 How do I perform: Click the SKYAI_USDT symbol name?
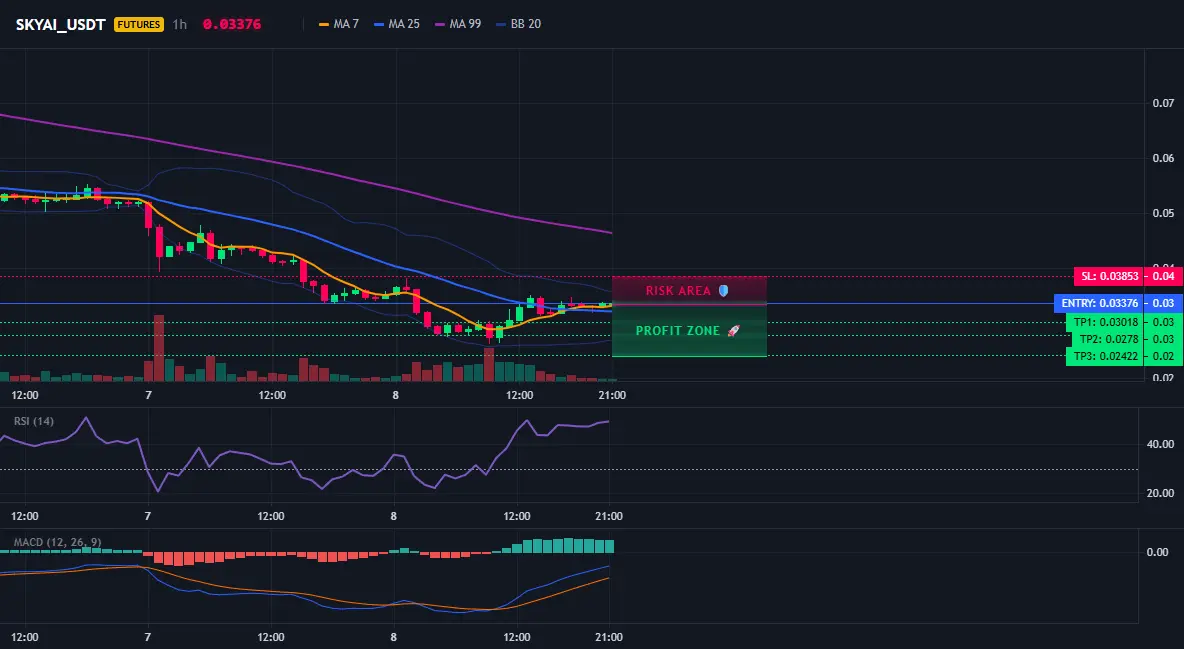(x=60, y=24)
